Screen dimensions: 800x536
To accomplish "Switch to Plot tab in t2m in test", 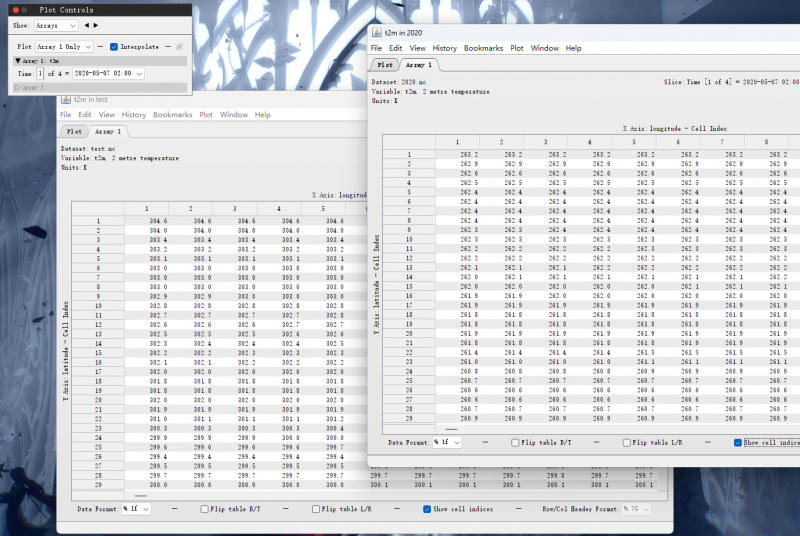I will pos(74,131).
